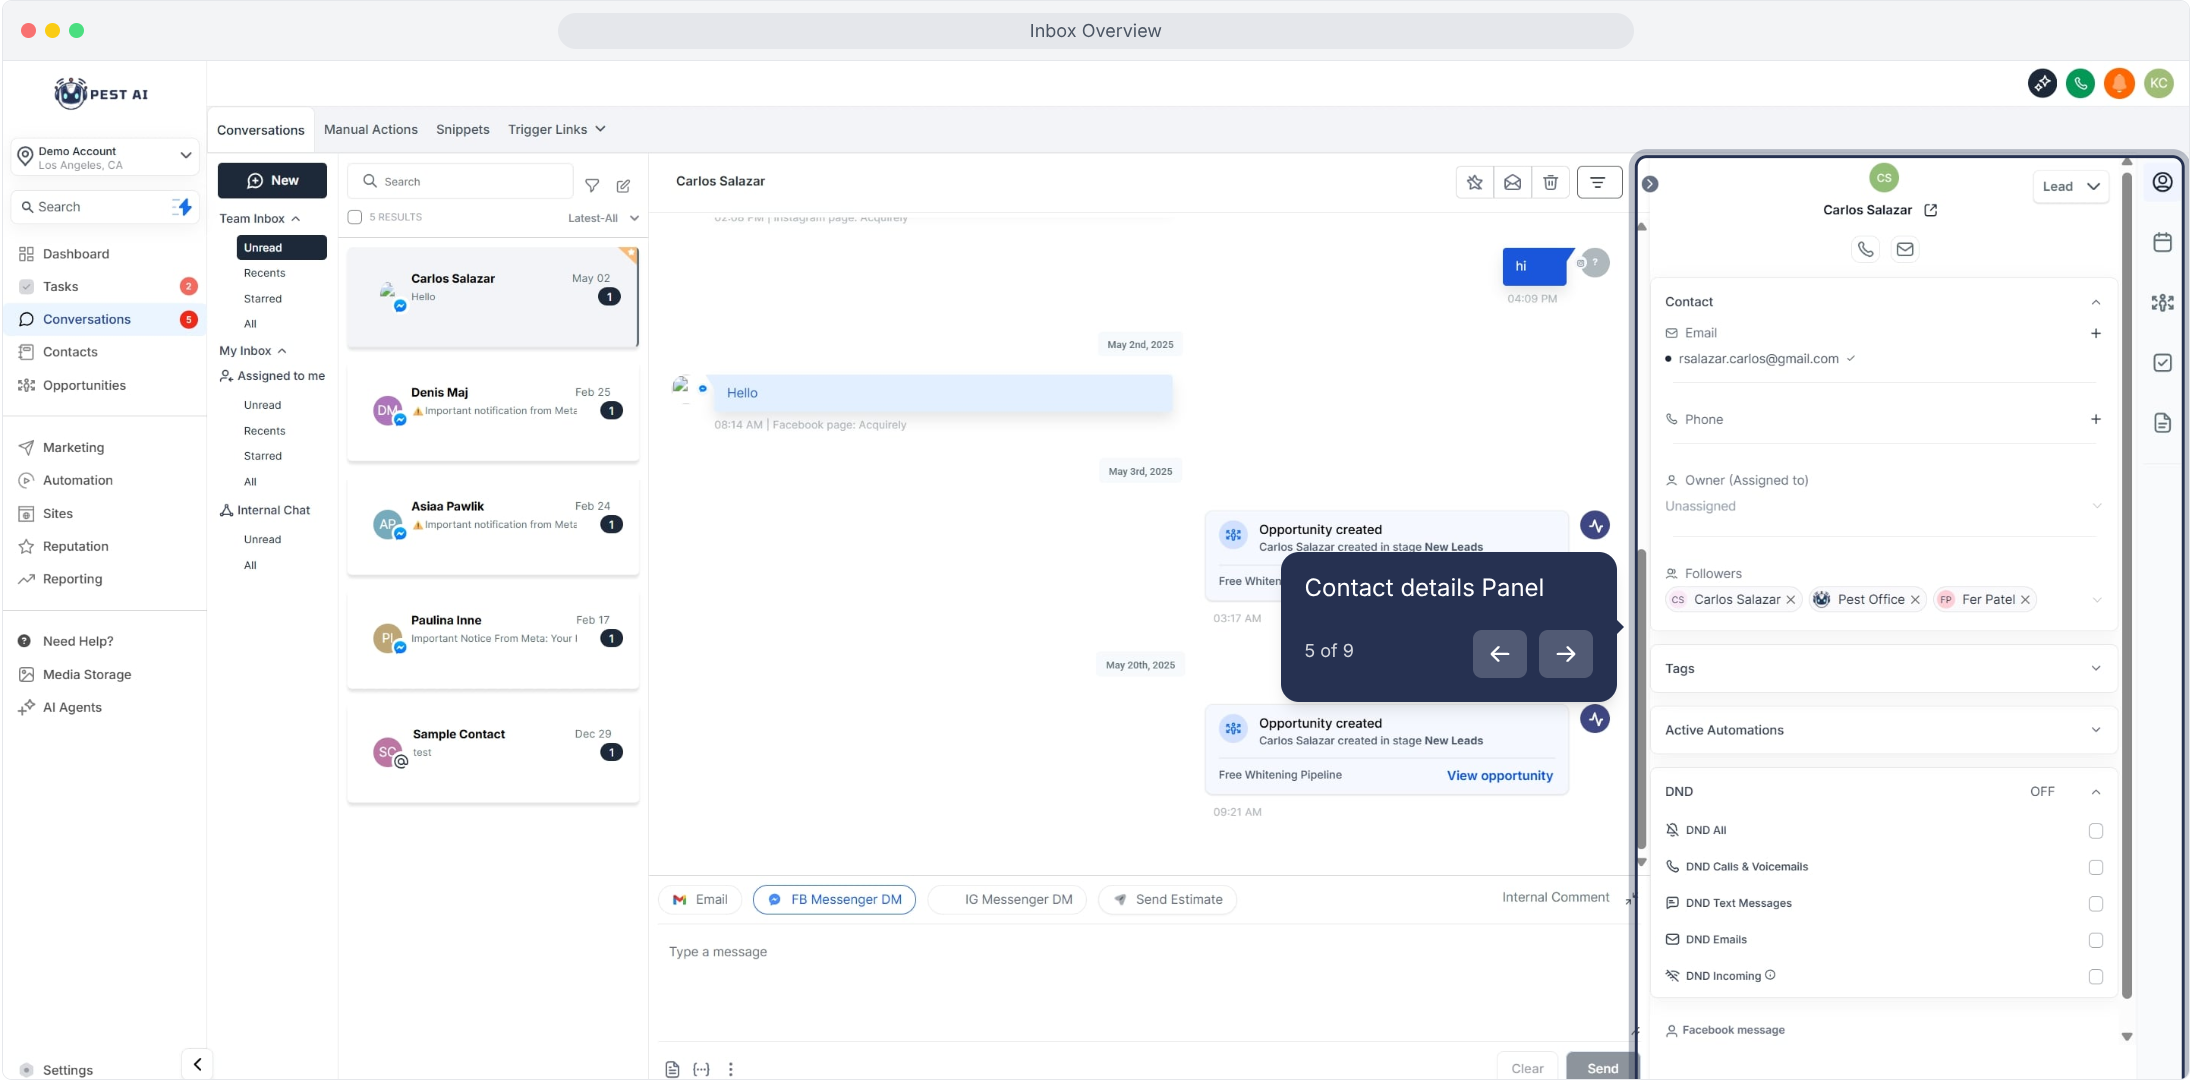The image size is (2192, 1080).
Task: Click the View opportunity link
Action: 1499,775
